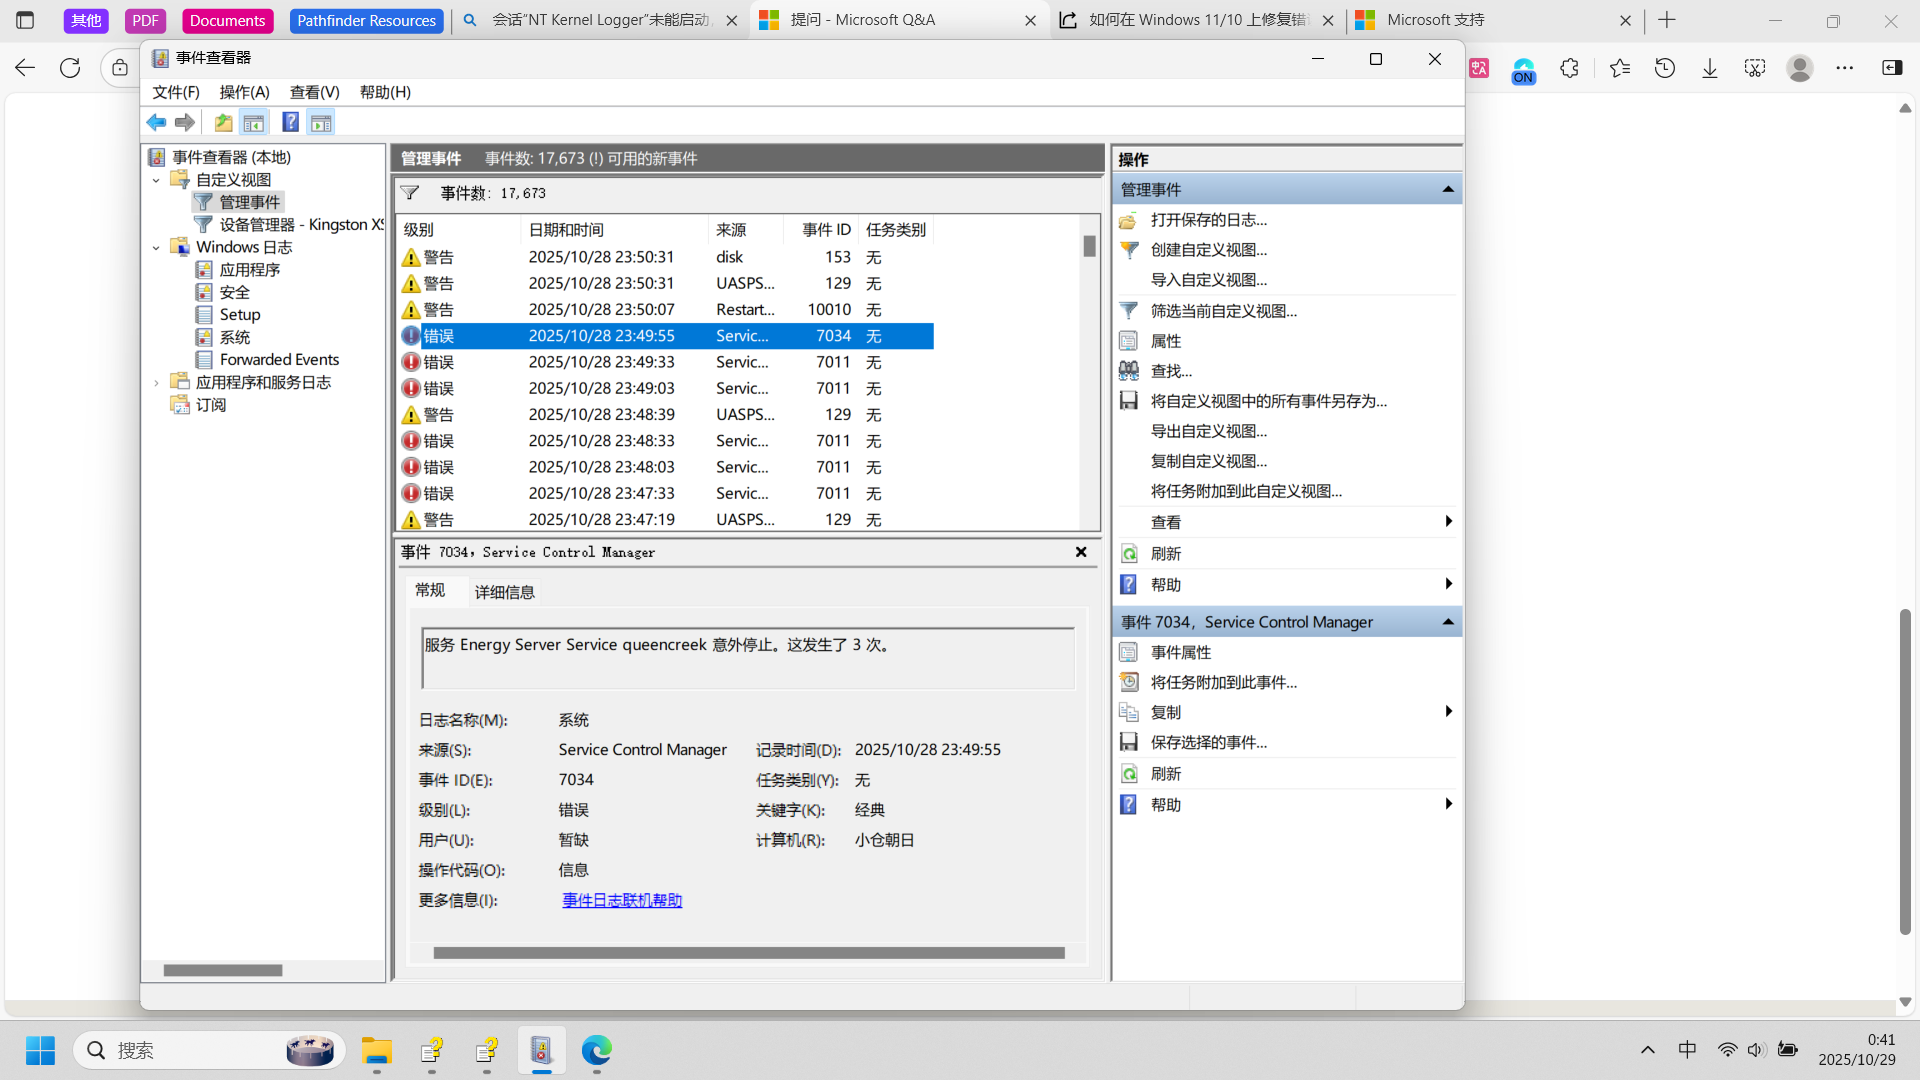Open the 查看(V) menu
1920x1080 pixels.
pos(314,92)
